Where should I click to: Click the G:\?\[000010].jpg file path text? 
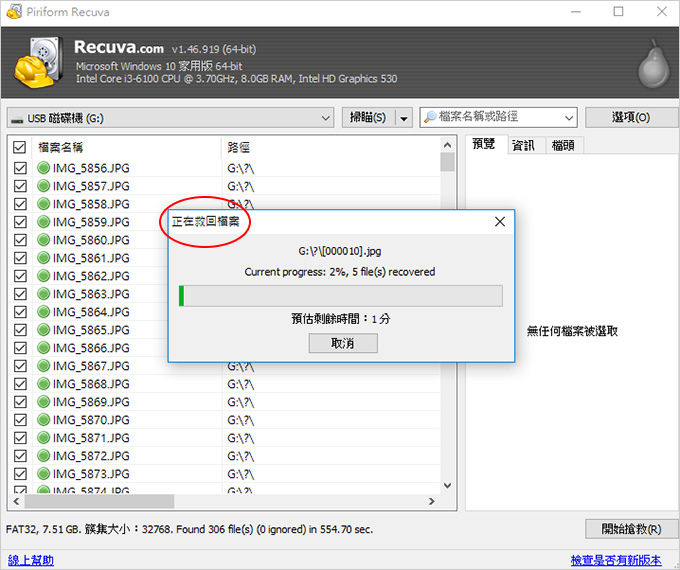[x=340, y=251]
